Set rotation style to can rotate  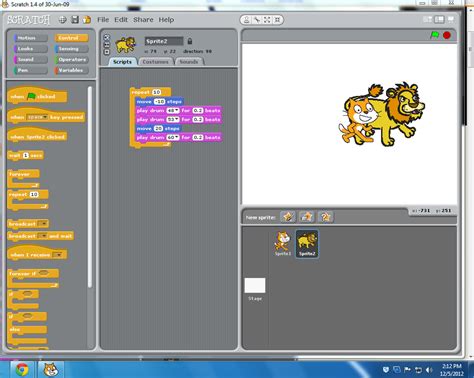point(107,37)
